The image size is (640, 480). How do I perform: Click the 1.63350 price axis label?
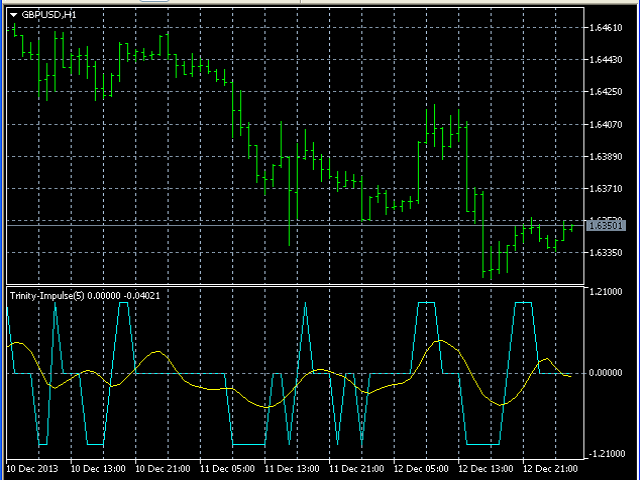pyautogui.click(x=607, y=253)
